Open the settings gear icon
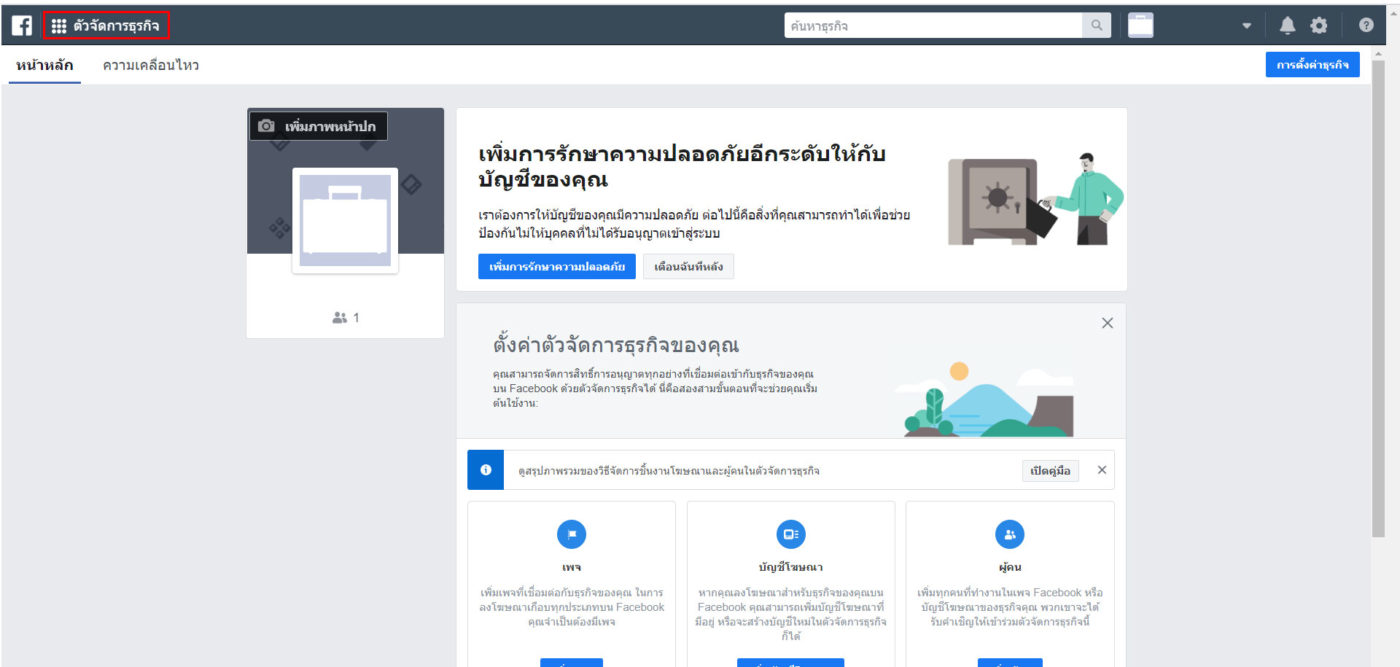Viewport: 1400px width, 667px height. (x=1319, y=26)
